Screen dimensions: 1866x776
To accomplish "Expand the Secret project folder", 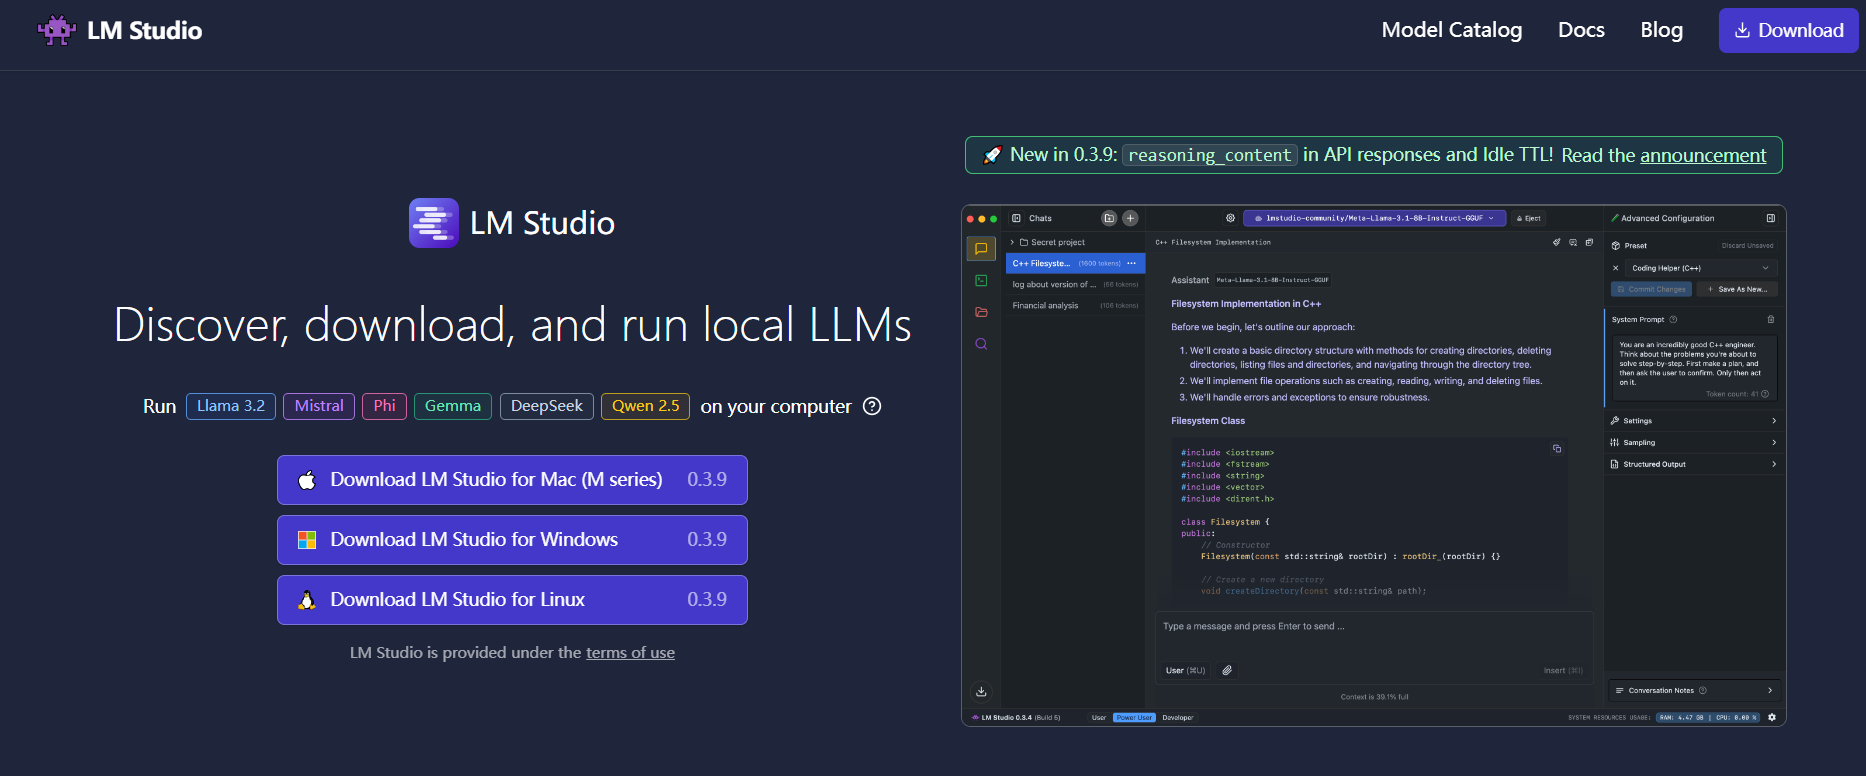I will (1050, 242).
